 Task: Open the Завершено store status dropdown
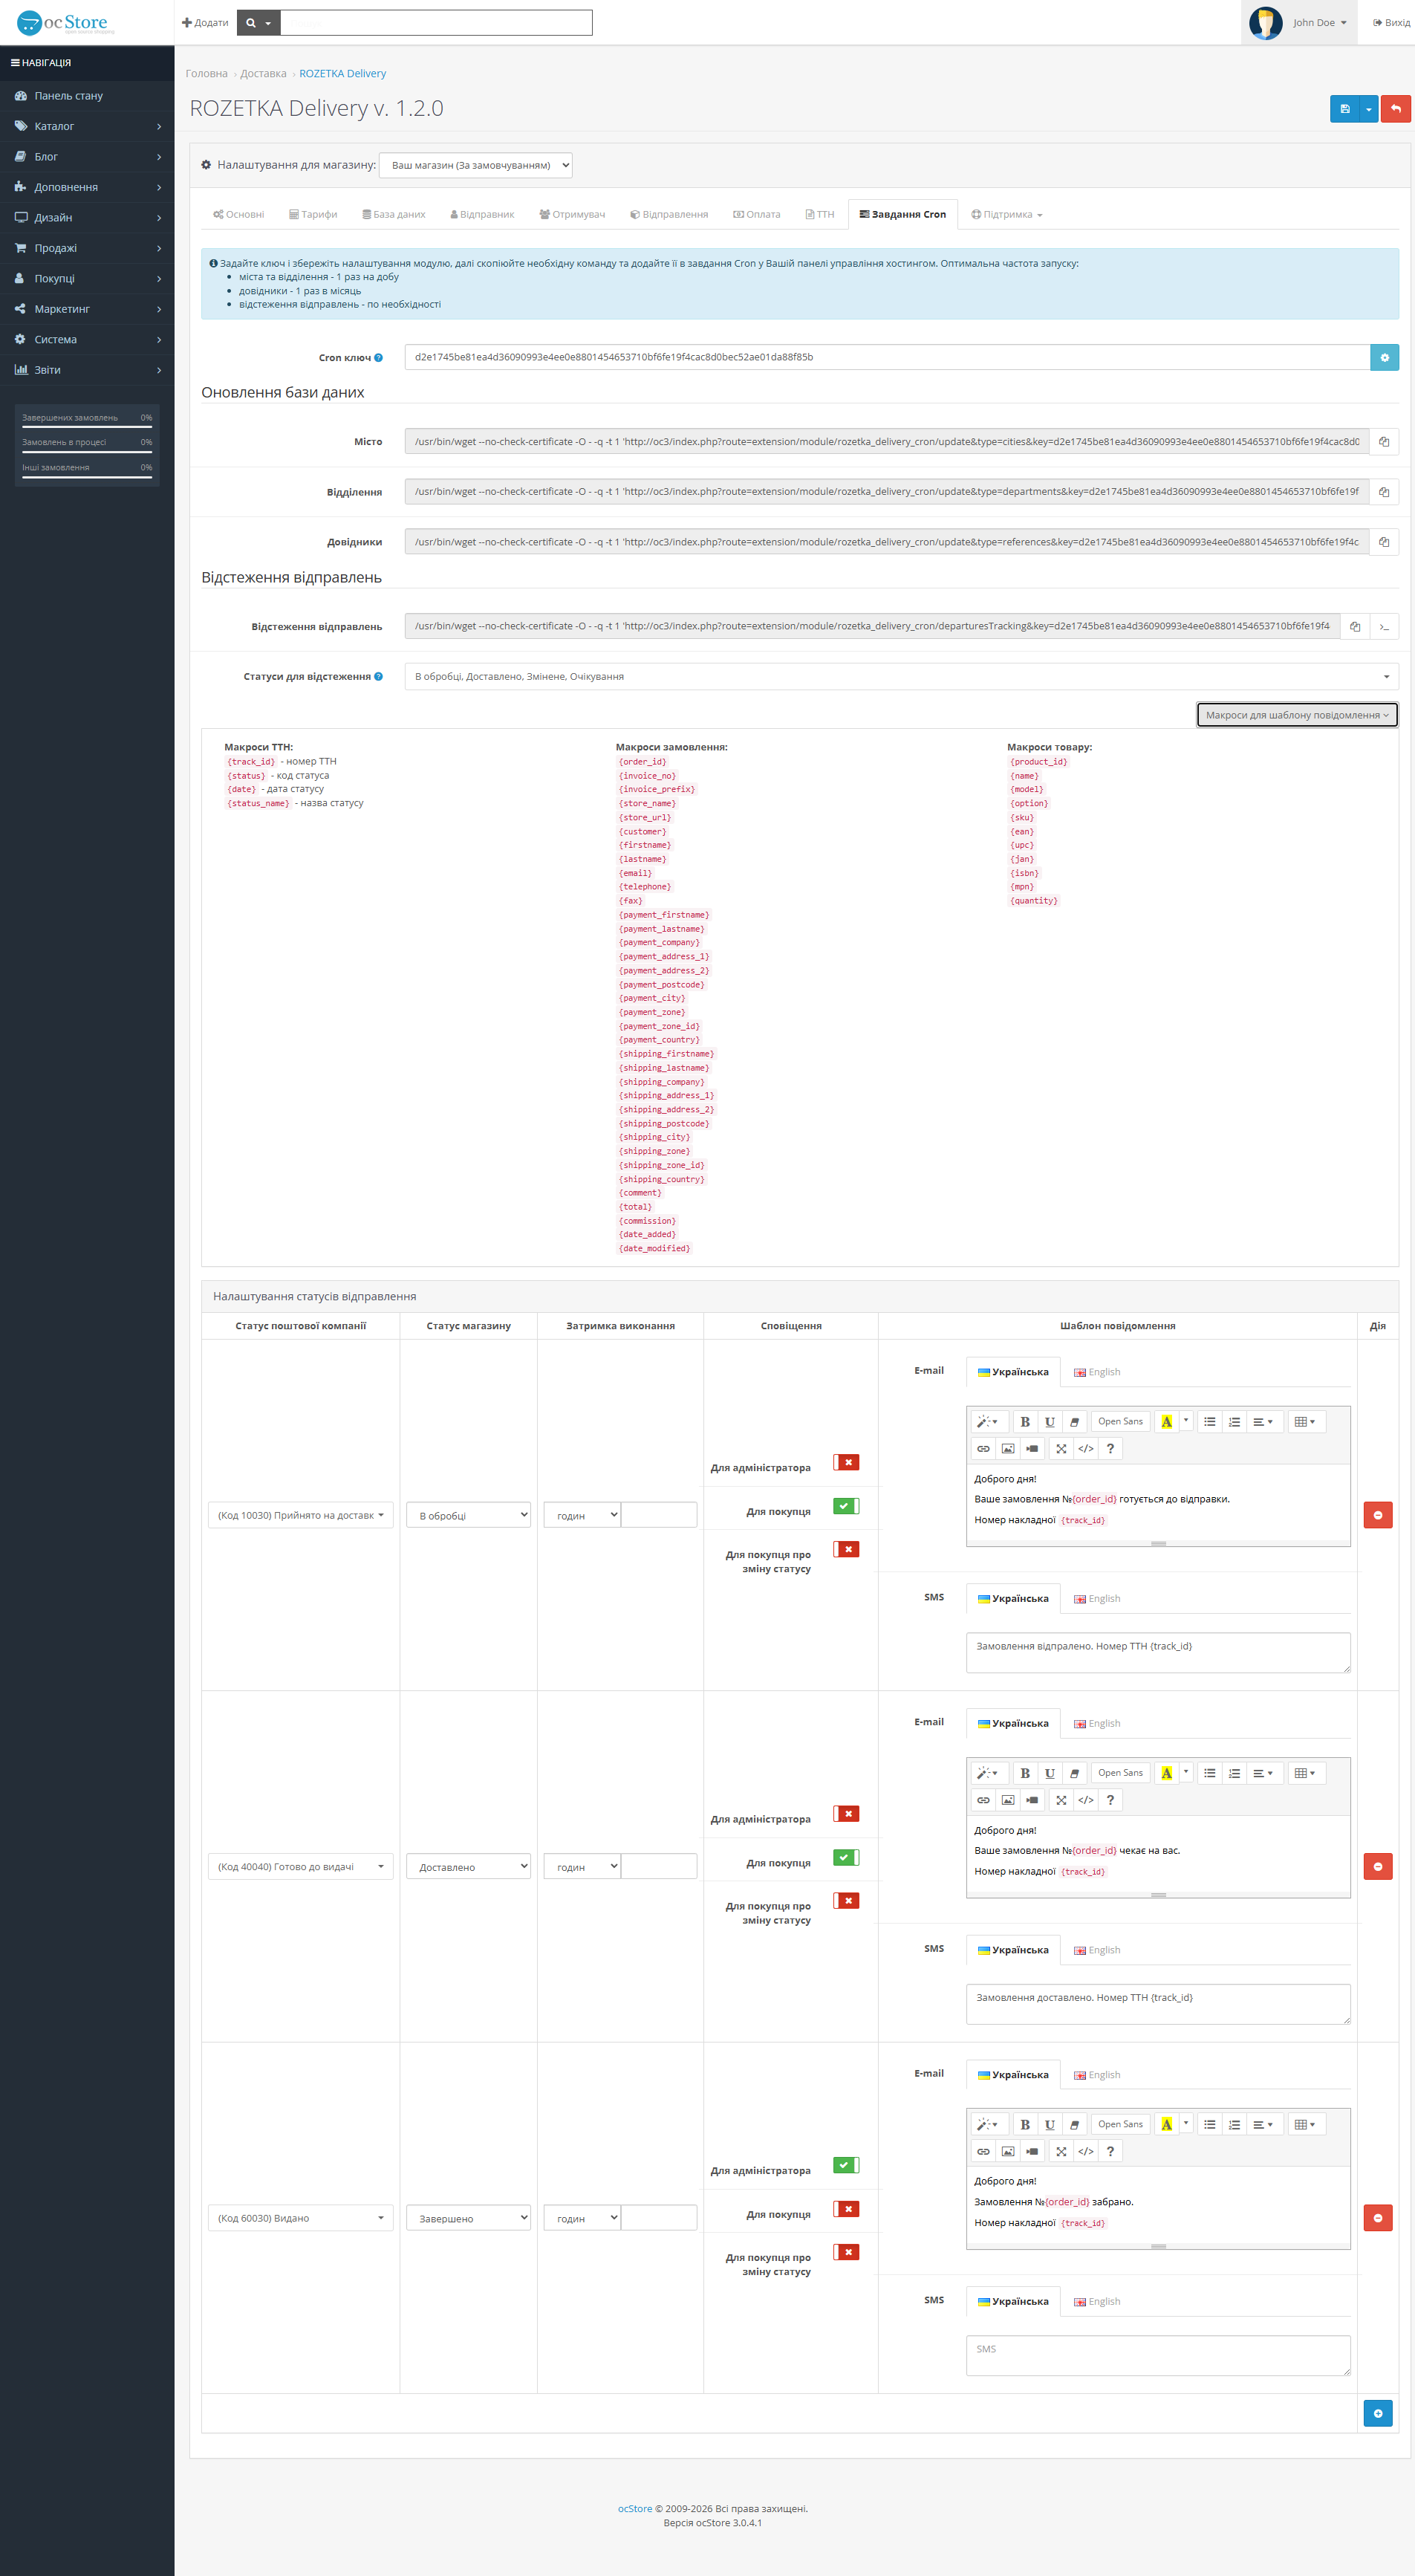[469, 2218]
